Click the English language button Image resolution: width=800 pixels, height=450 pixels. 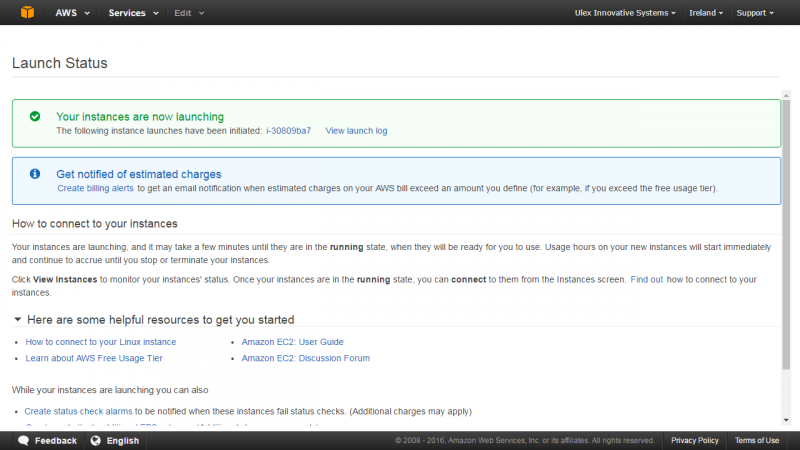point(115,440)
